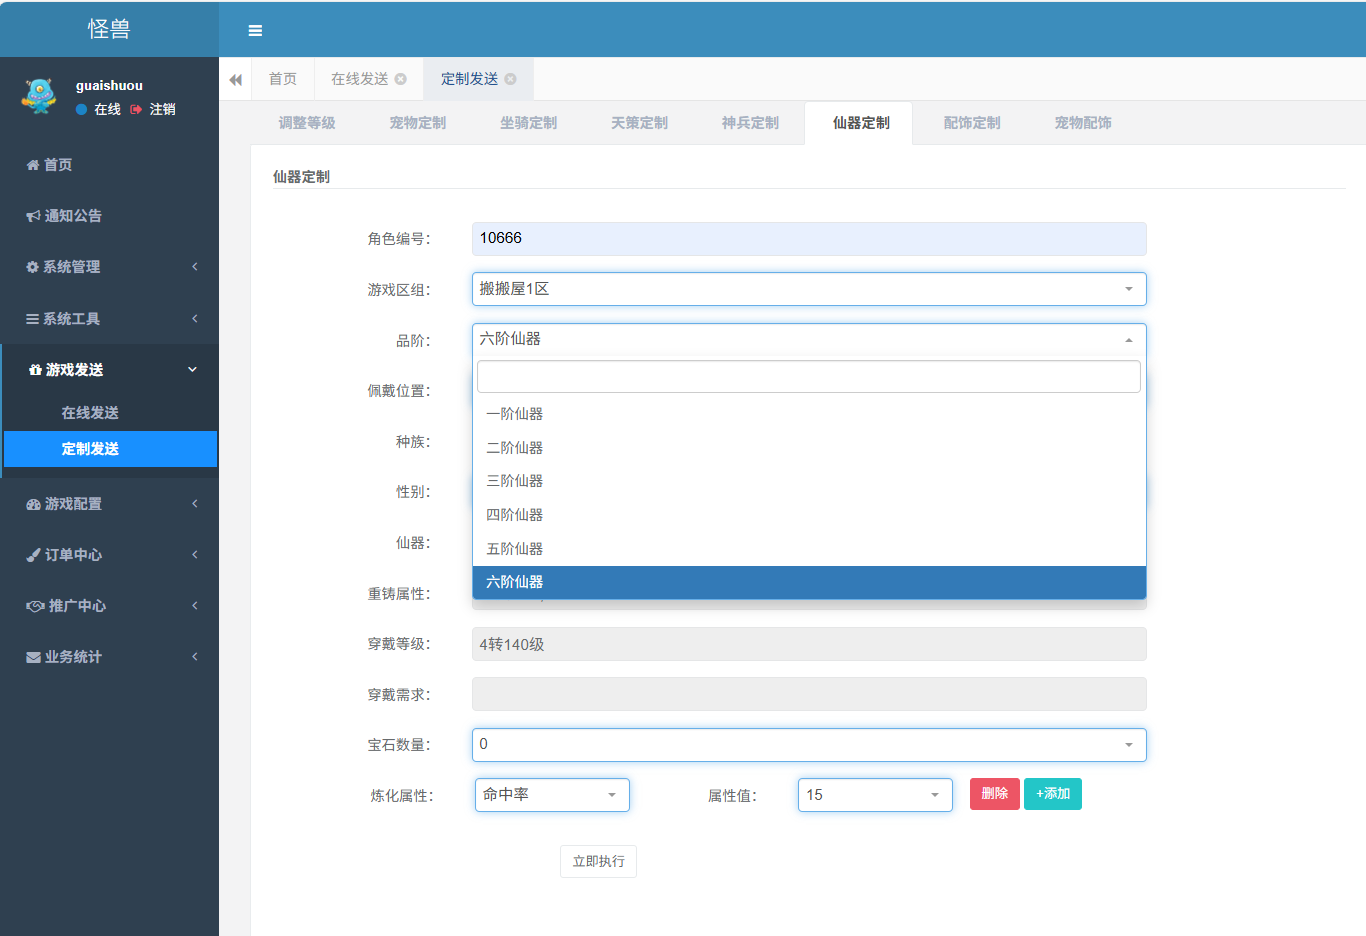Screen dimensions: 1366x936
Task: Switch to the 宠物定制 tab
Action: 418,123
